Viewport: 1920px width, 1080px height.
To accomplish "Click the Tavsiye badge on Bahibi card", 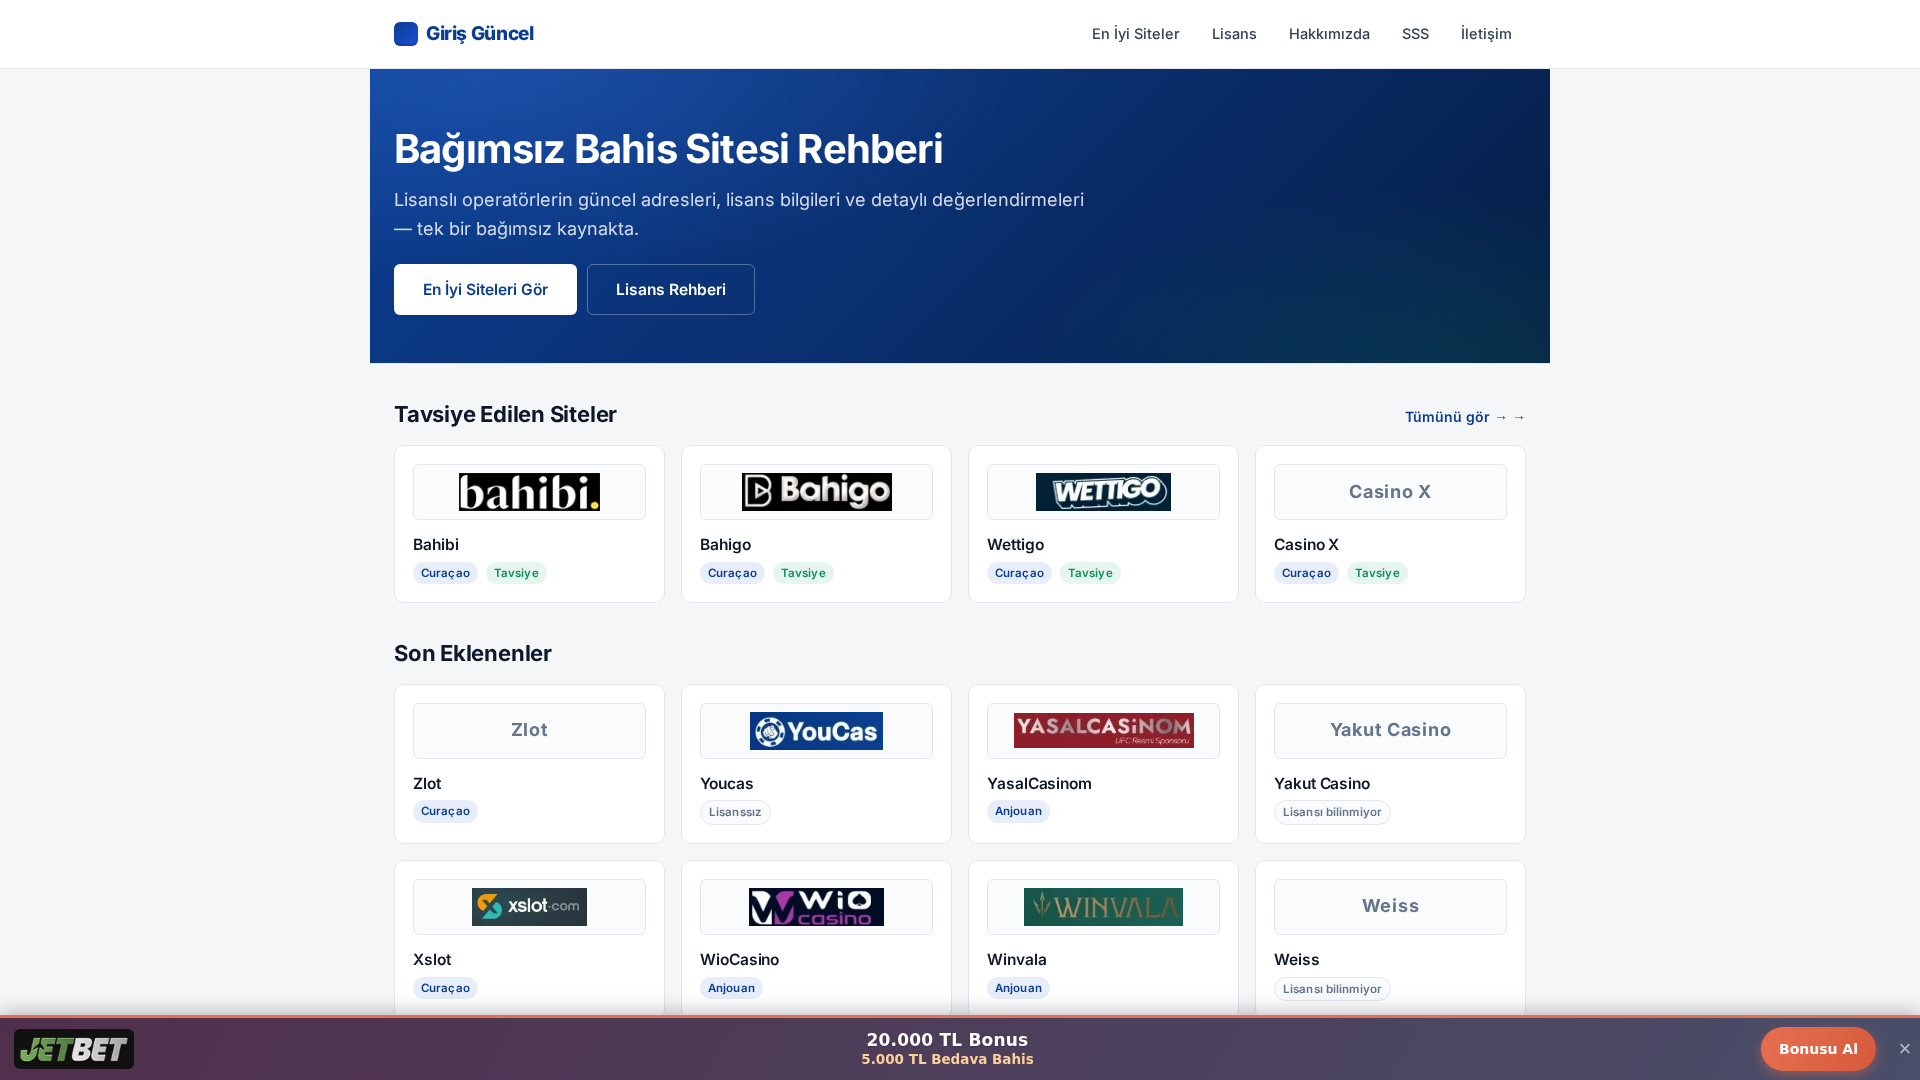I will [516, 573].
